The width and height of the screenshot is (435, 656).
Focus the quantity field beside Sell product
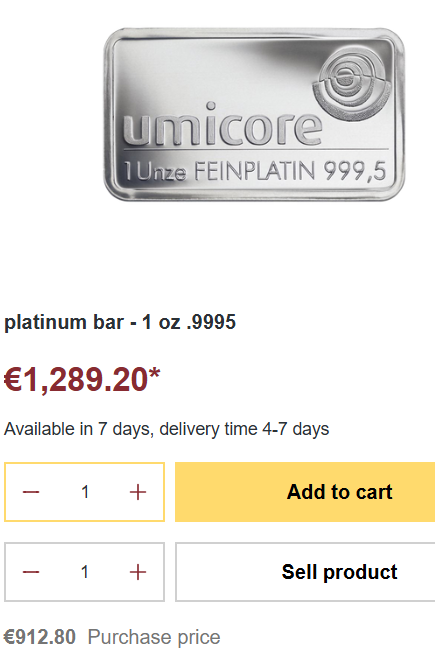tap(85, 572)
